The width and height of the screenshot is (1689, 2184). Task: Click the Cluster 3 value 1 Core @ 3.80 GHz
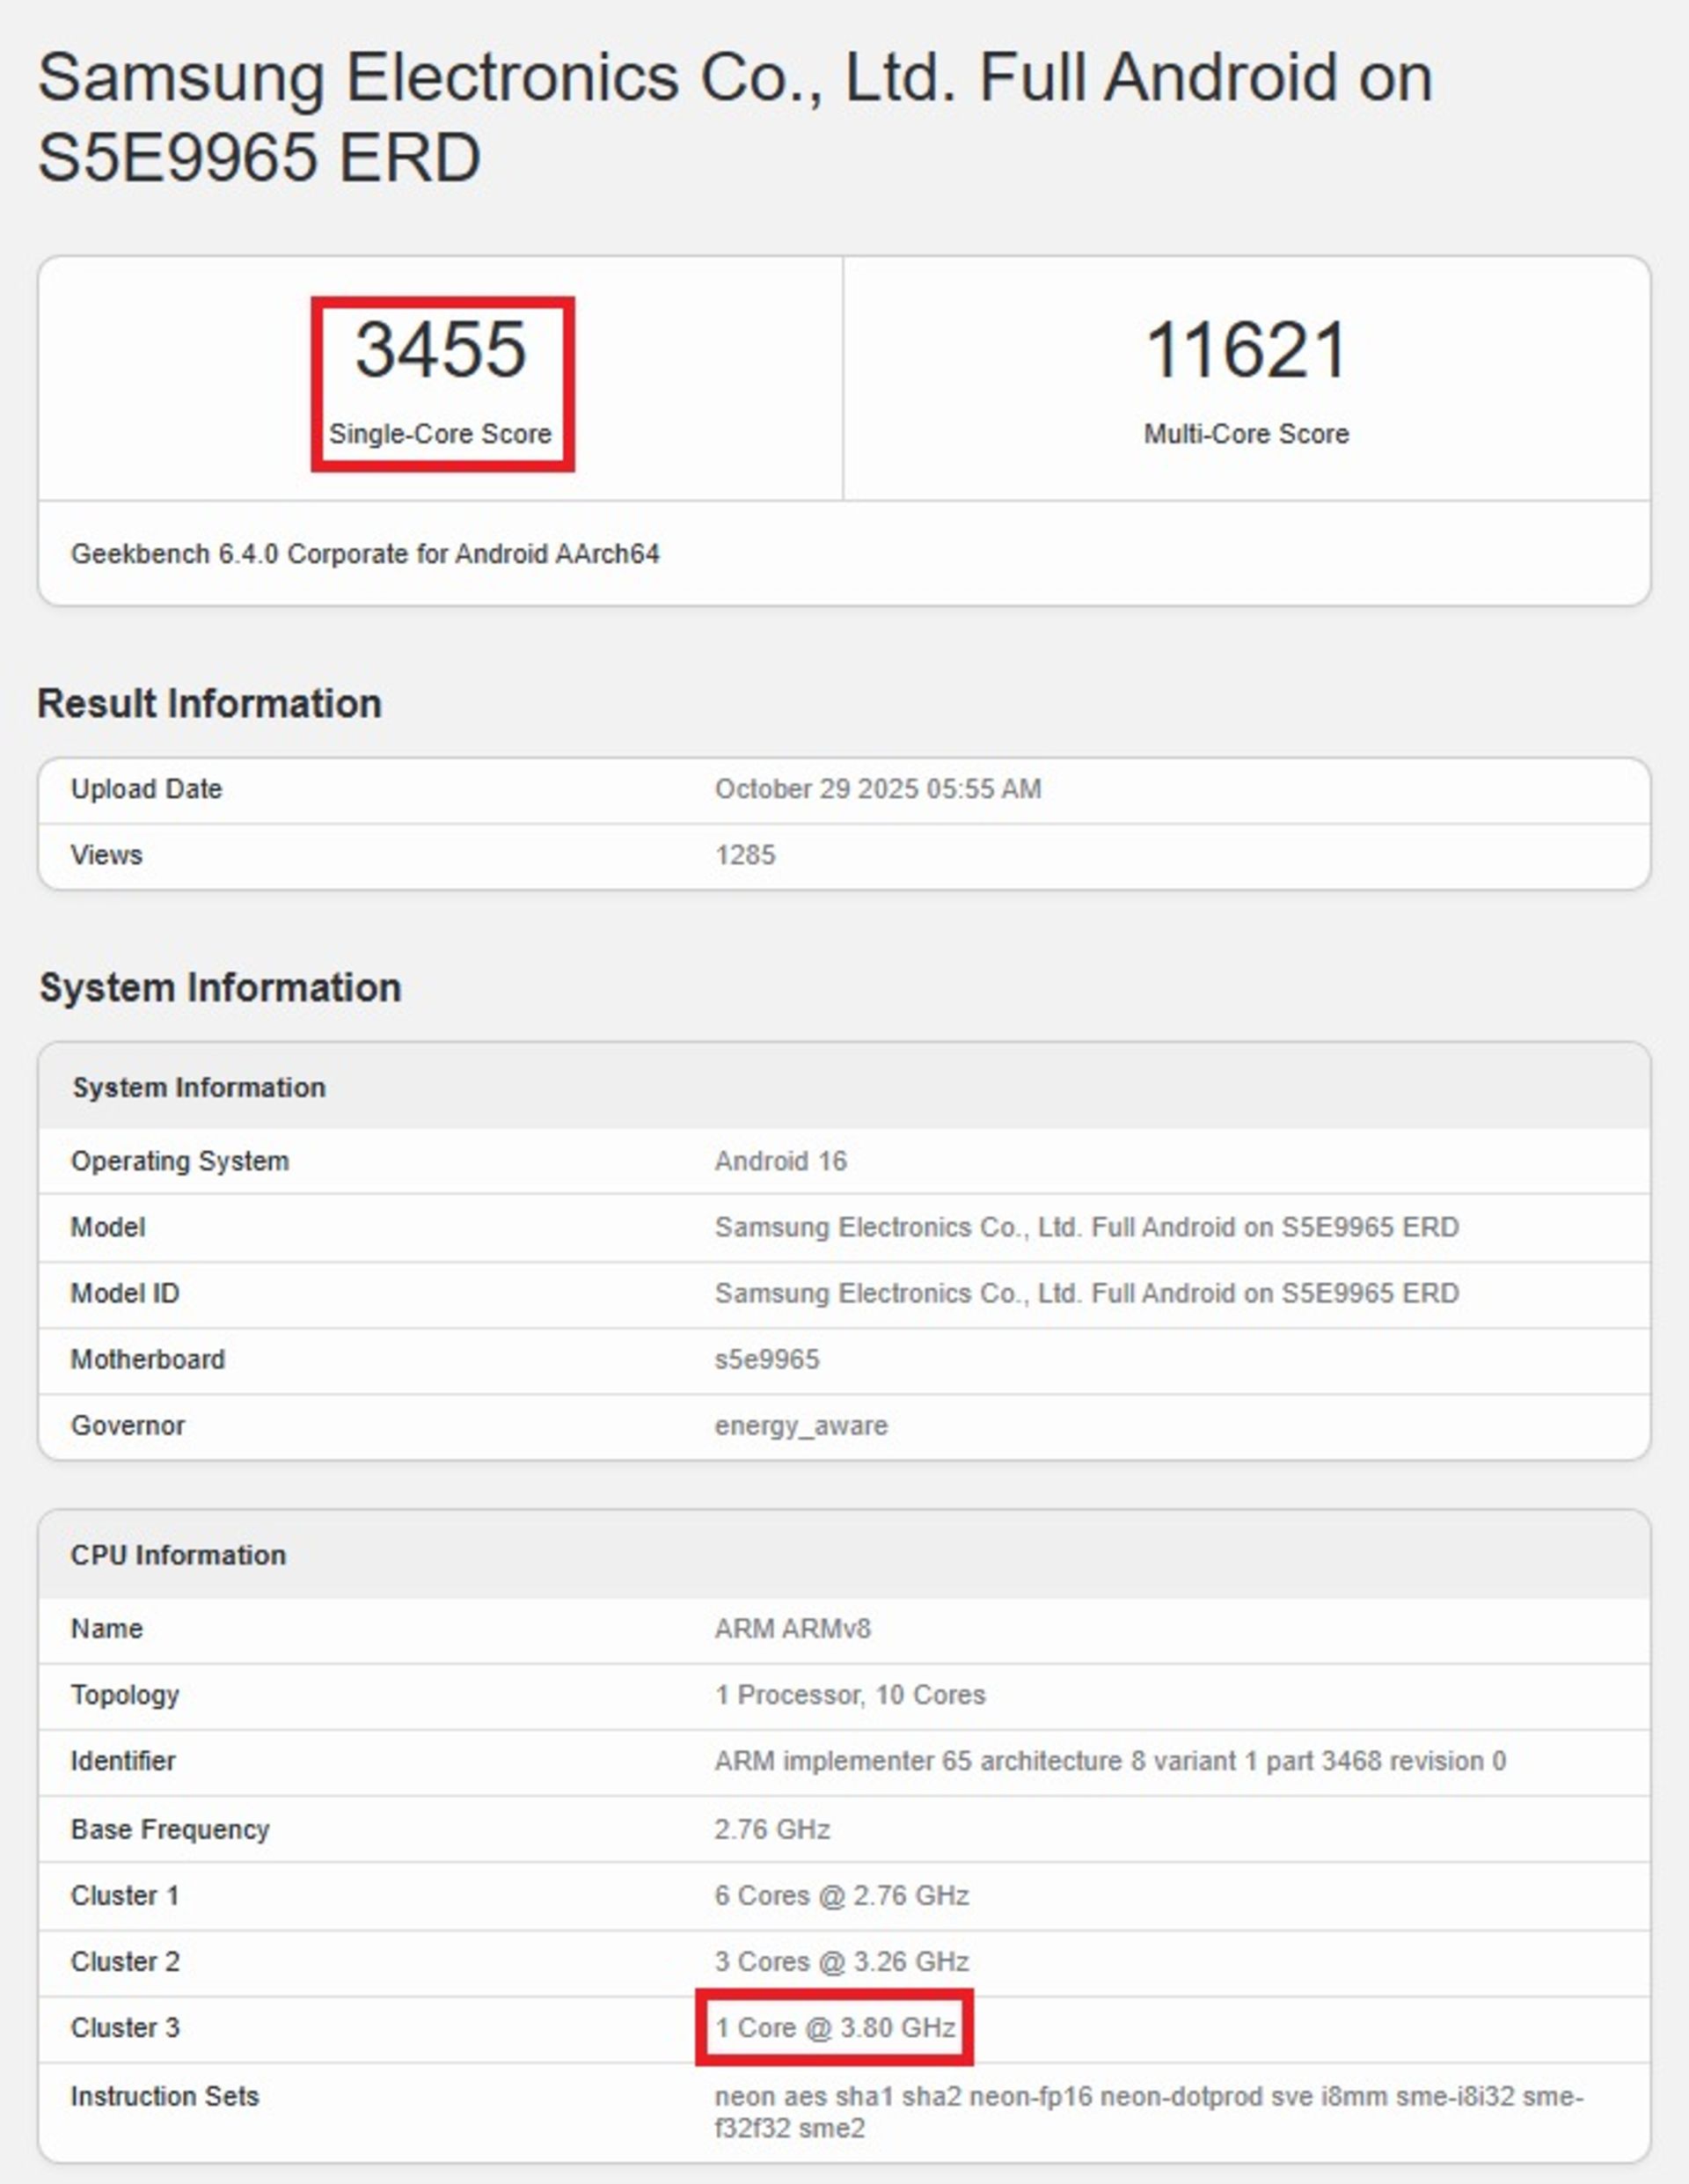pos(835,2027)
